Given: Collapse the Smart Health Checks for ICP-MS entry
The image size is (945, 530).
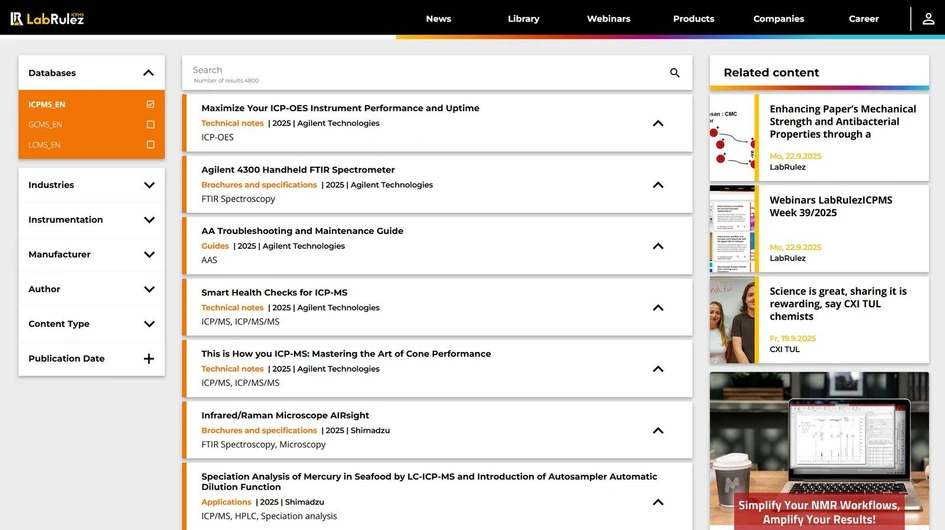Looking at the screenshot, I should click(658, 308).
